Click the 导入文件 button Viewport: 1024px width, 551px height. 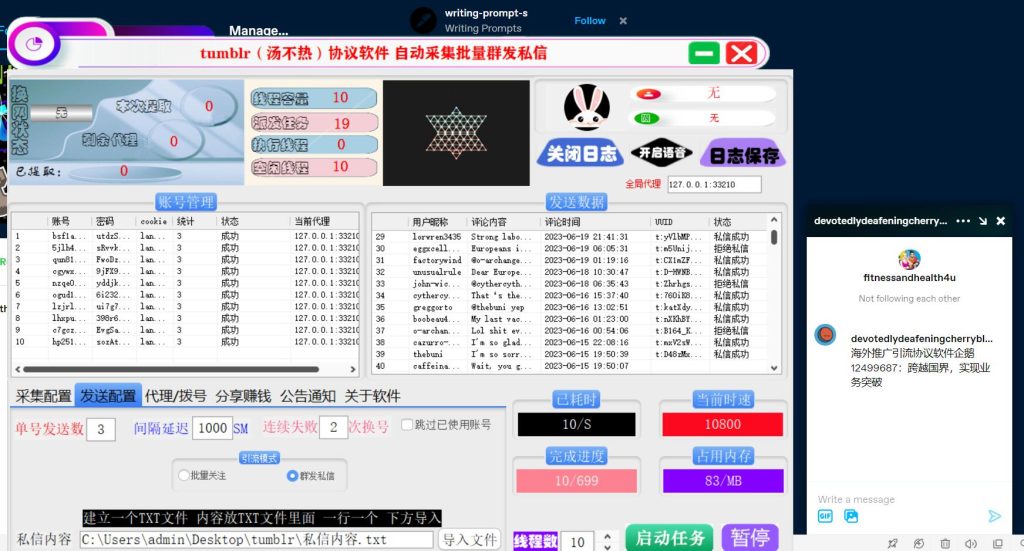point(469,540)
